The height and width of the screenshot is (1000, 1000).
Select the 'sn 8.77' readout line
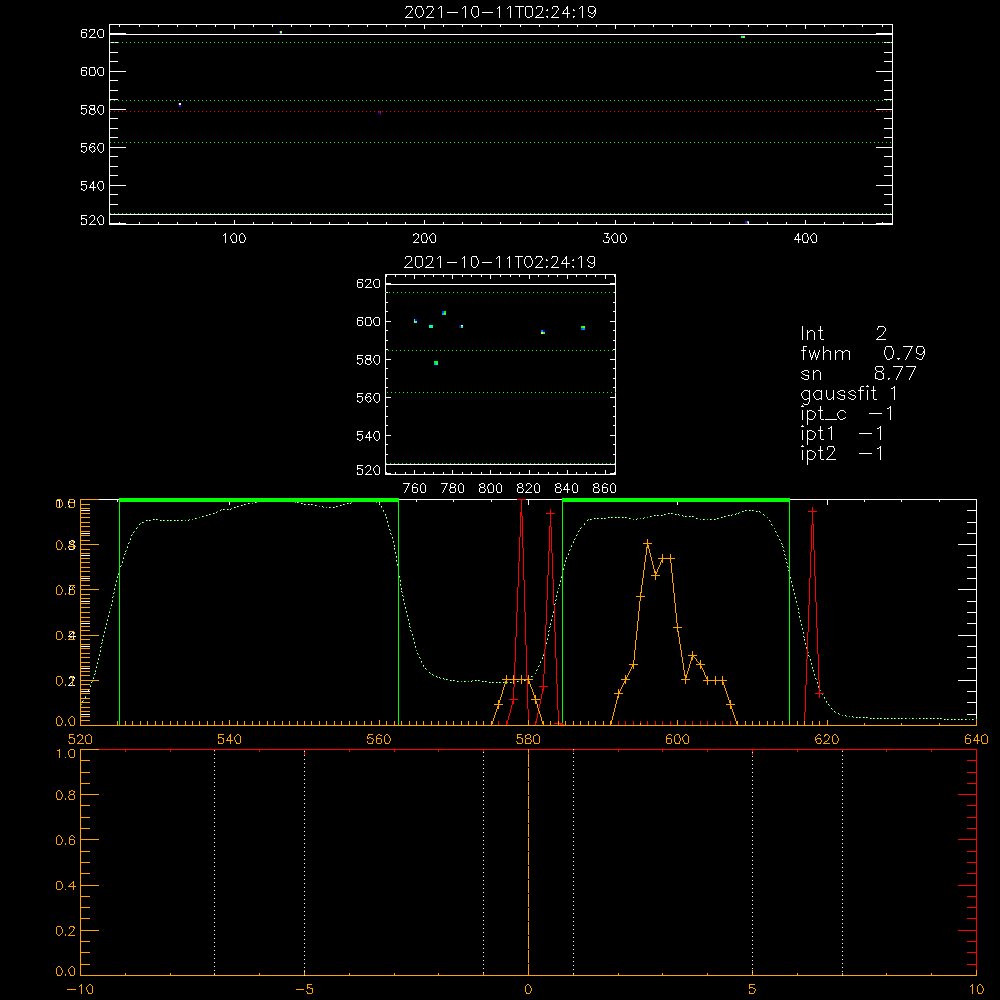(858, 373)
